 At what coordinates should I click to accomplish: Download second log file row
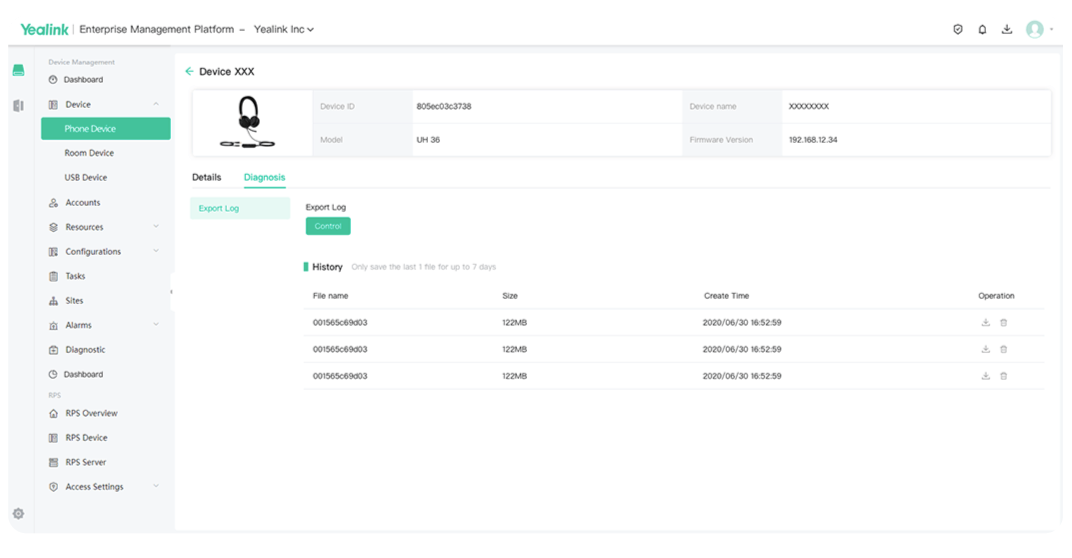(986, 349)
